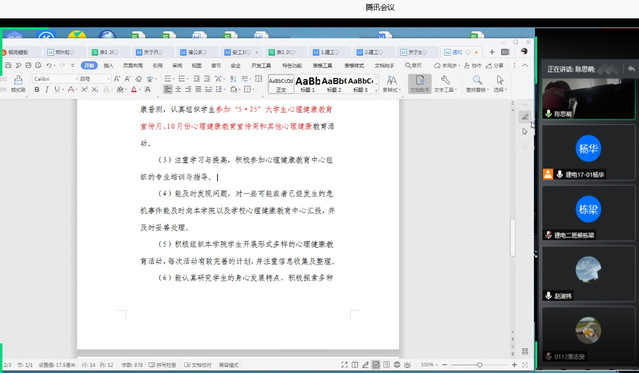
Task: Open the font size 四号 dropdown
Action: tap(95, 79)
